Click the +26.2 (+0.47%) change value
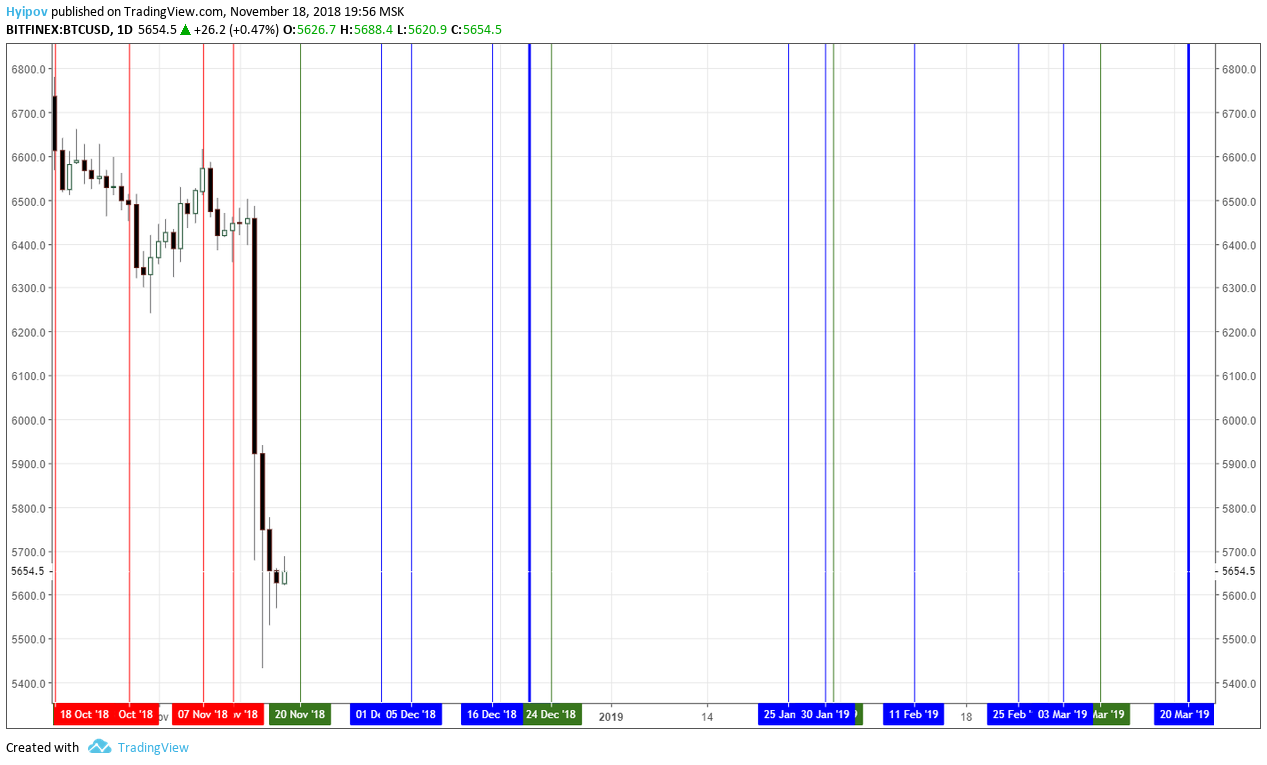Viewport: 1267px width, 765px height. (x=237, y=30)
